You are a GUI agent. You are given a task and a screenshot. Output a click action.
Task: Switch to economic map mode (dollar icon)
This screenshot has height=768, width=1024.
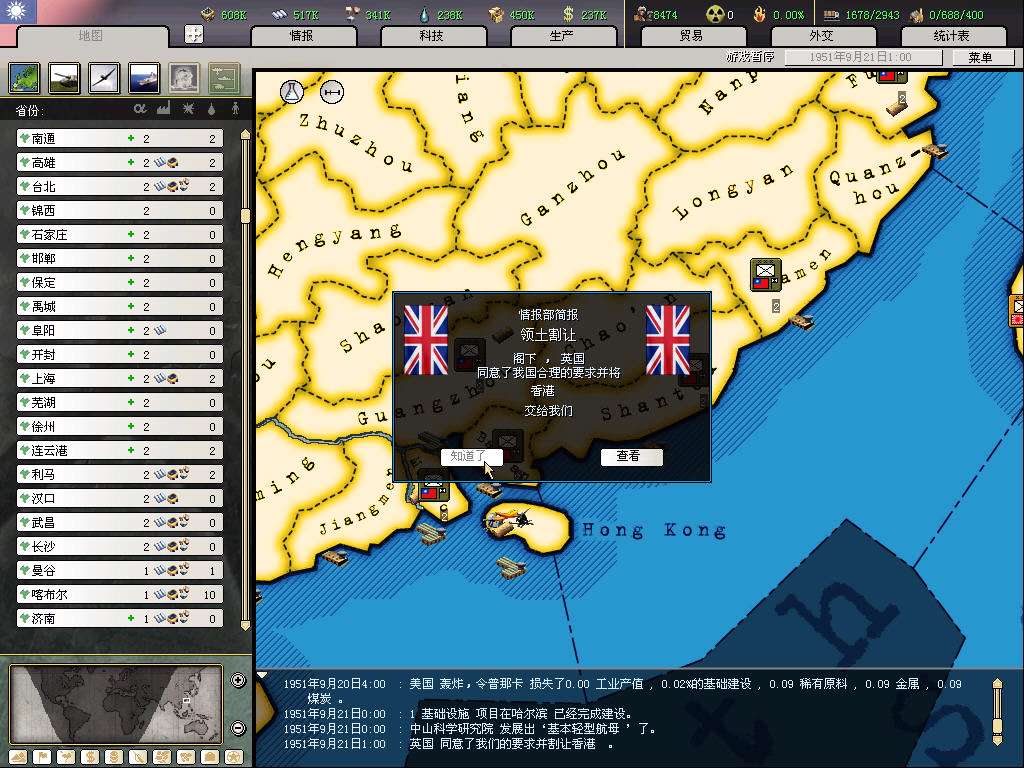click(90, 758)
